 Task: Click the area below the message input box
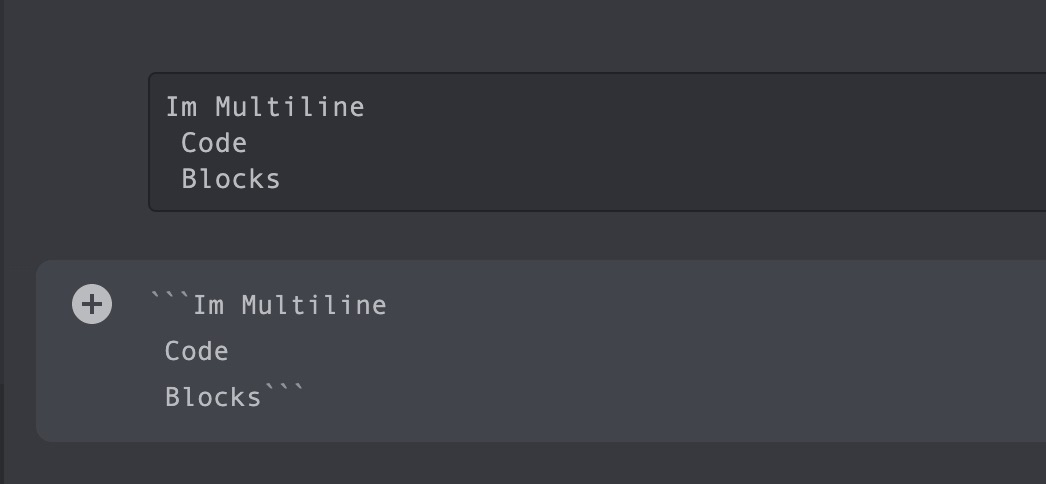click(x=500, y=463)
